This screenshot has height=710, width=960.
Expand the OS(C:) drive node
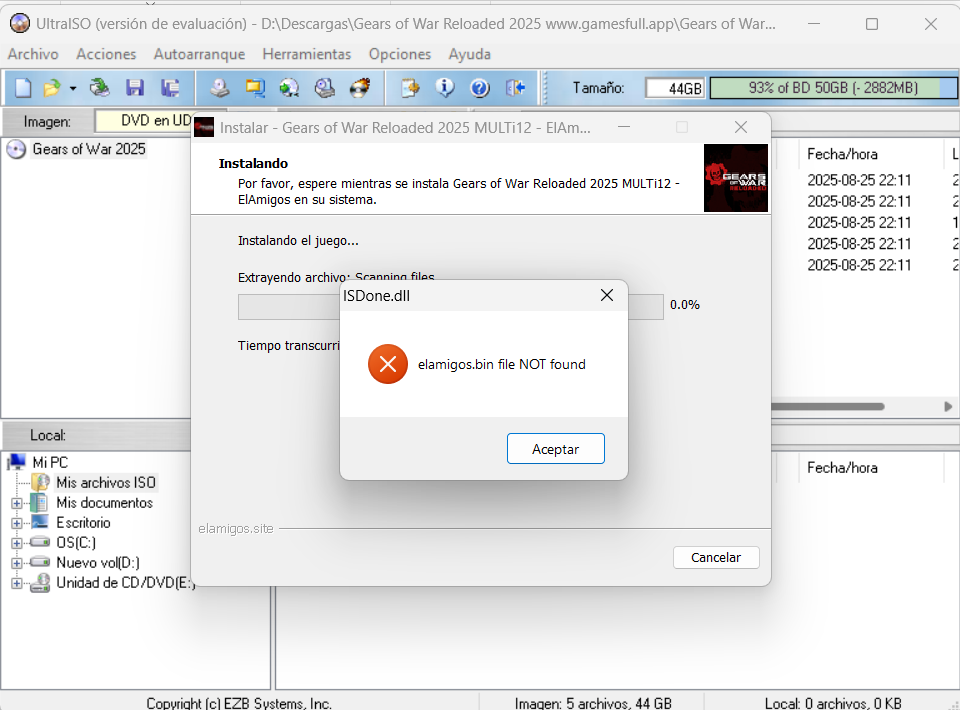17,543
